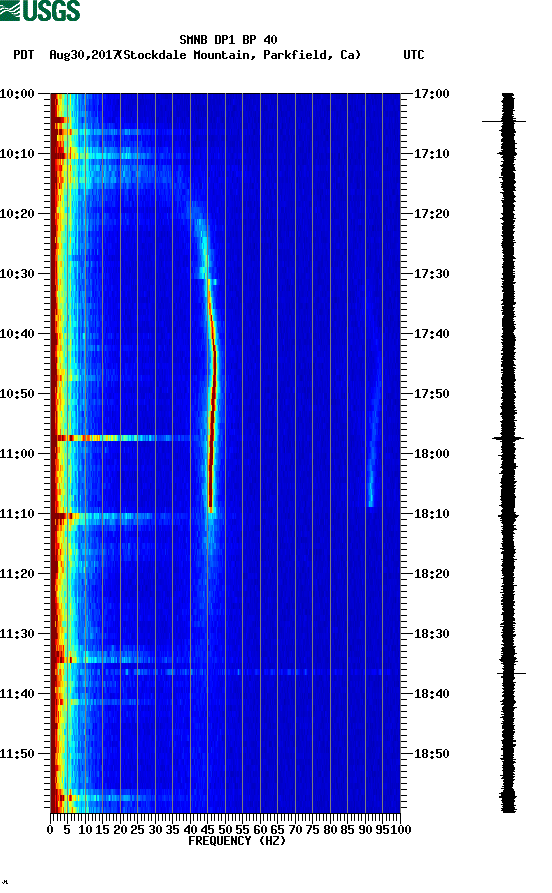This screenshot has height=893, width=552.
Task: Click the "11:40" PDT time label
Action: coord(17,694)
